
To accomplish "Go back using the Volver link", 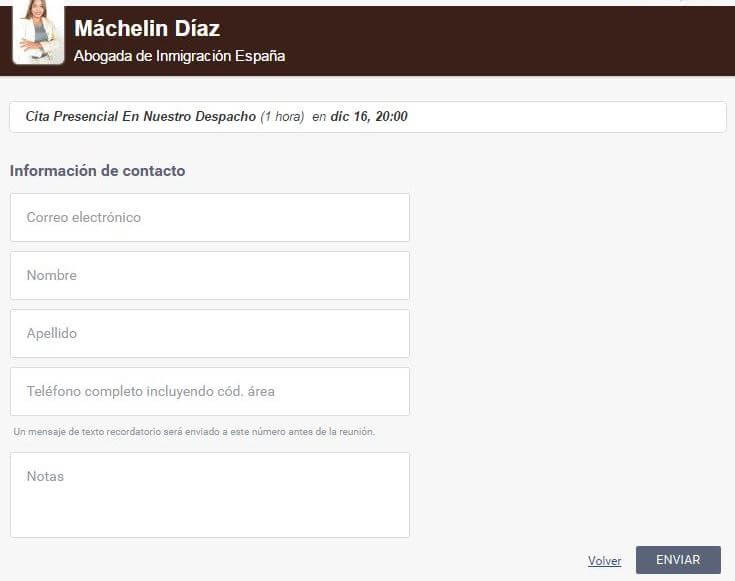I will [x=604, y=561].
